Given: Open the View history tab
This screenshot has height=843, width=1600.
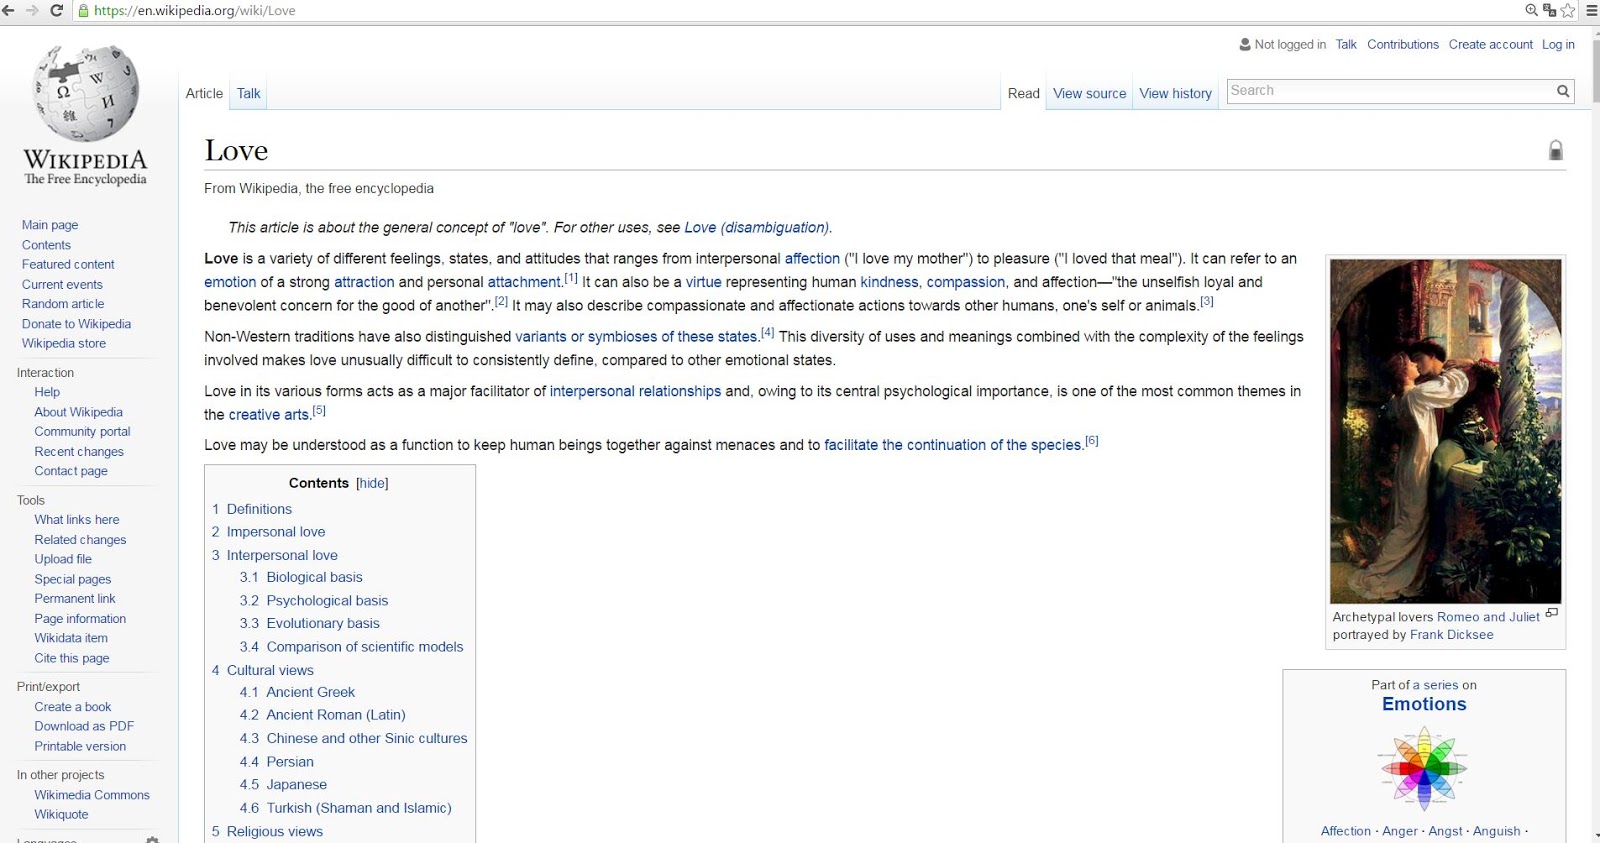Looking at the screenshot, I should click(1175, 93).
